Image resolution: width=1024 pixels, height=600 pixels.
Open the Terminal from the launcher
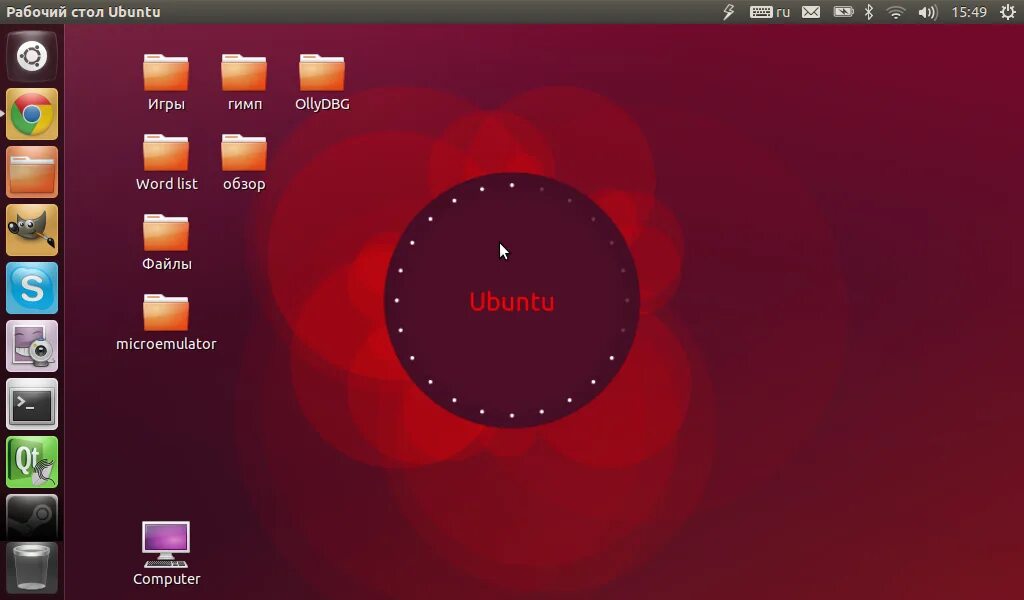pos(32,404)
